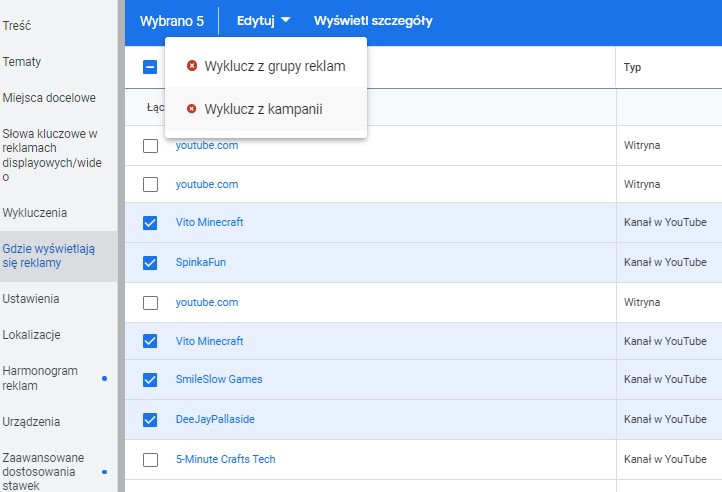Click the Typ column header
The height and width of the screenshot is (492, 722).
click(632, 67)
